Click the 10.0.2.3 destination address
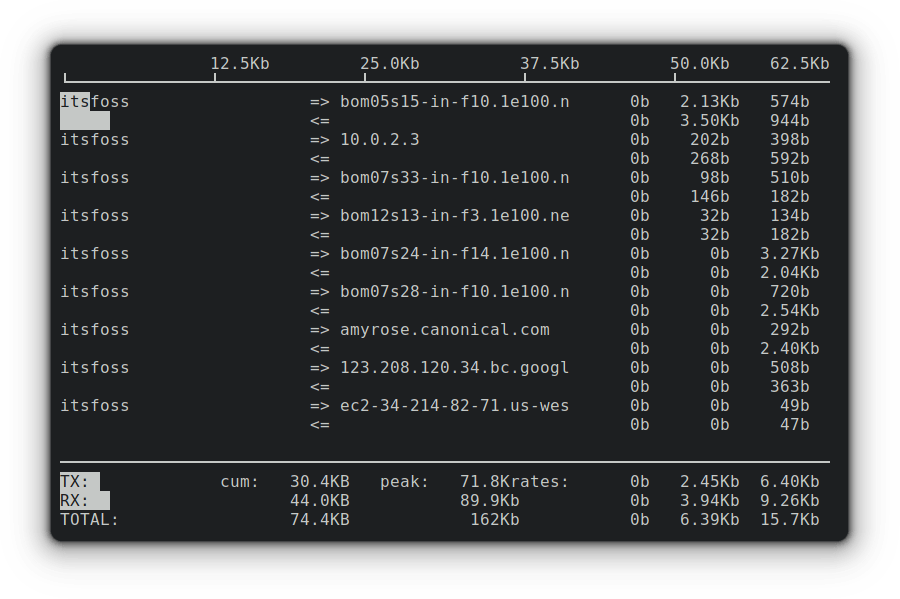Image resolution: width=900 pixels, height=599 pixels. click(379, 140)
